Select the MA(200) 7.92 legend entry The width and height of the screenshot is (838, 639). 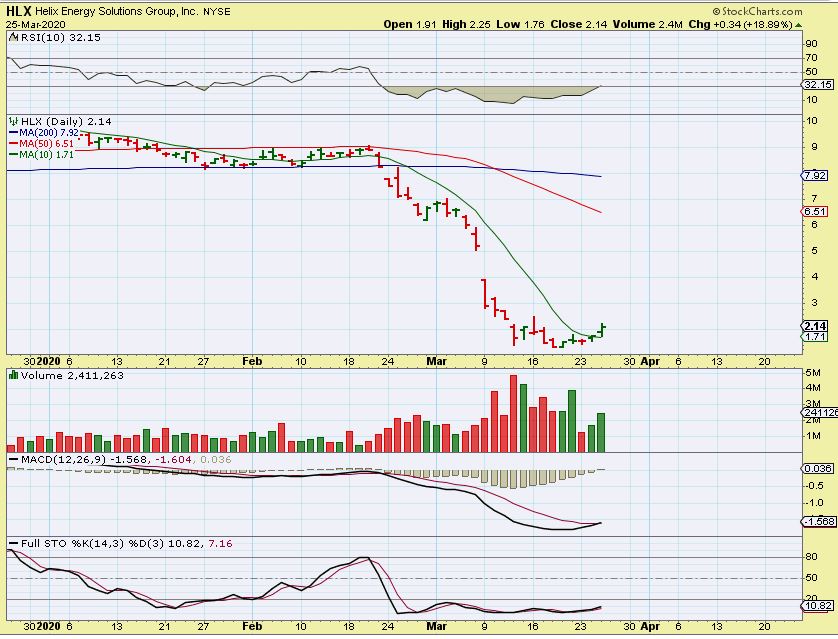click(44, 133)
